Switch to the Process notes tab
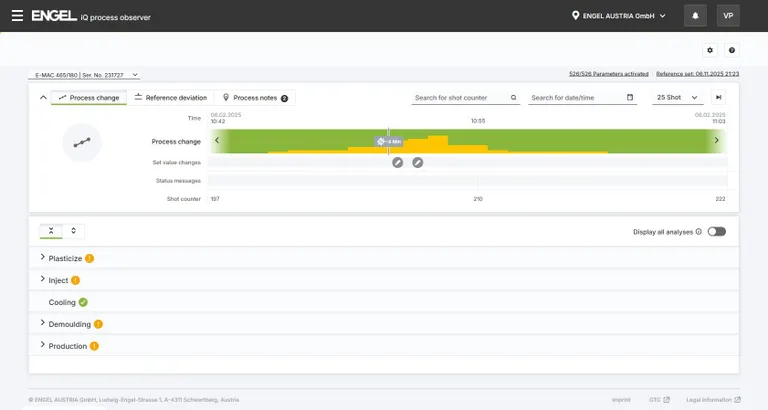 coord(255,97)
